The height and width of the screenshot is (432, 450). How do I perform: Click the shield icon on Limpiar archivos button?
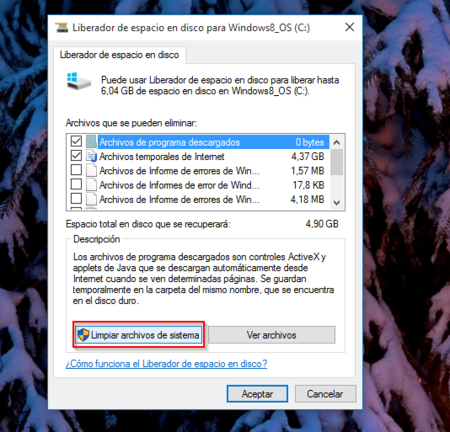click(83, 335)
